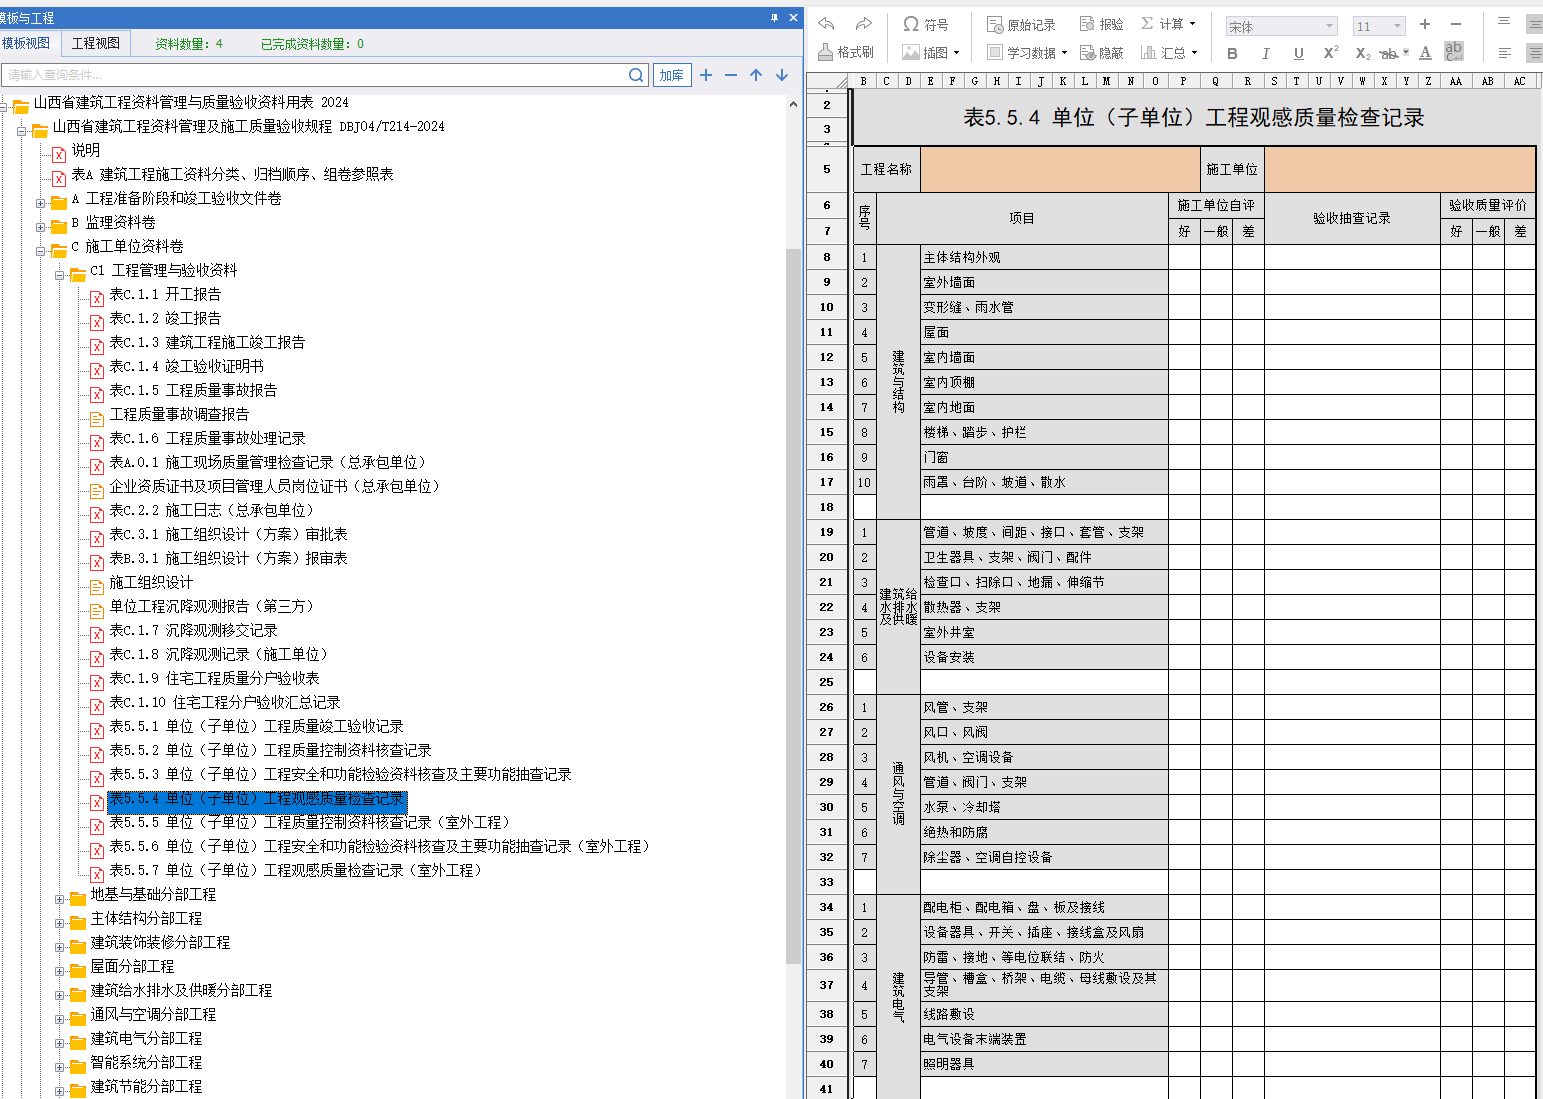
Task: Click the 原始记录 toolbar button
Action: (1021, 24)
